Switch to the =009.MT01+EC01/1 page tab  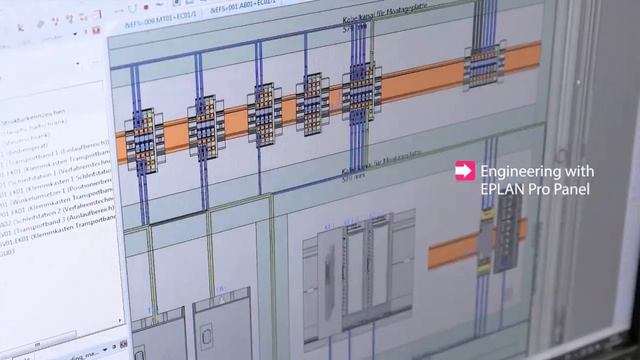[161, 19]
